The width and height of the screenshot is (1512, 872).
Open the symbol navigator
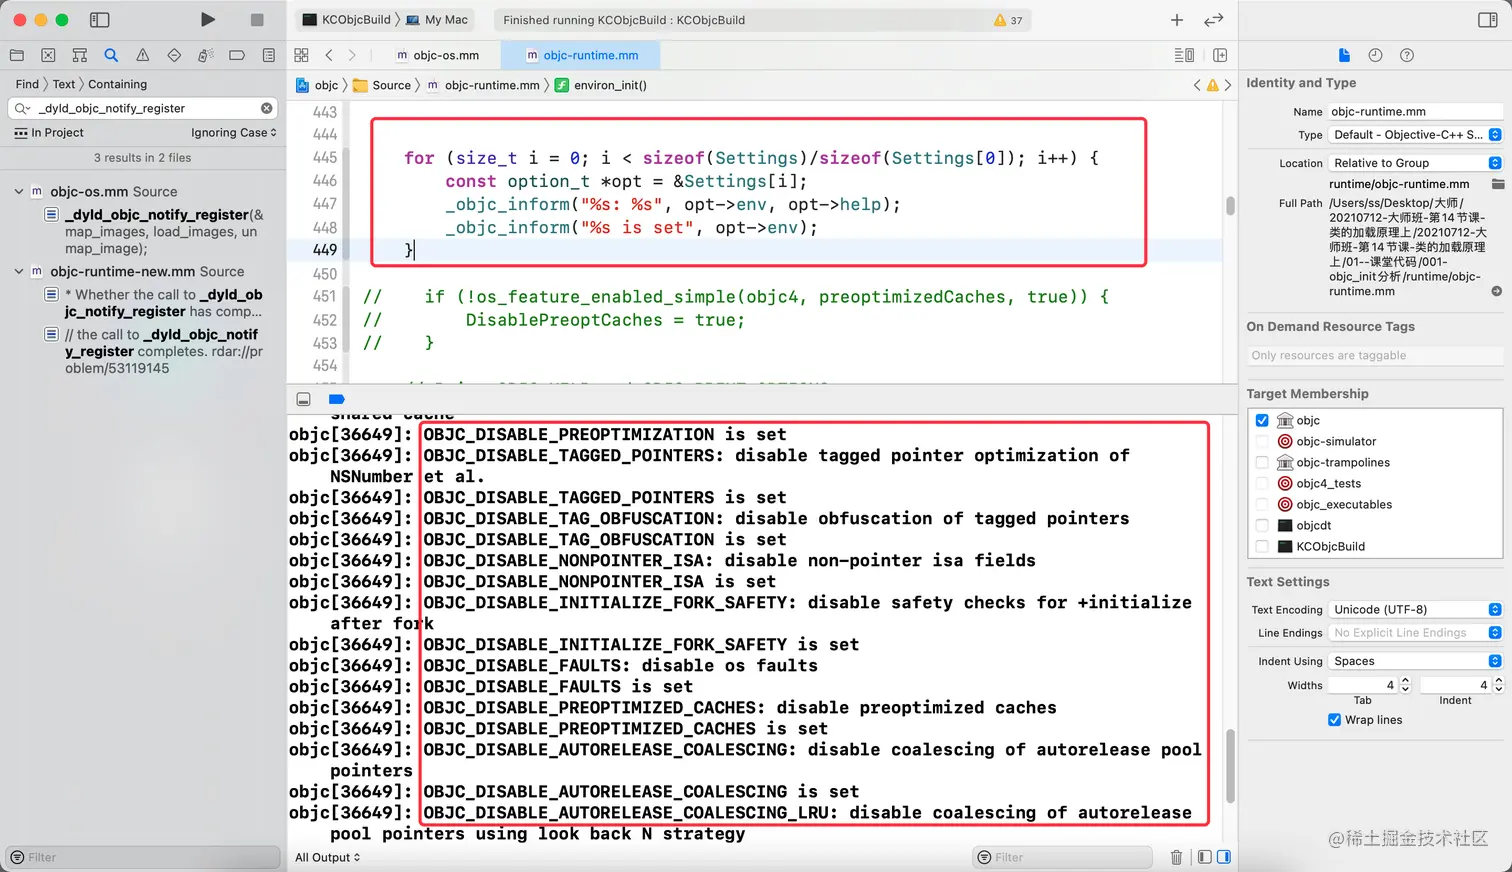(x=80, y=56)
